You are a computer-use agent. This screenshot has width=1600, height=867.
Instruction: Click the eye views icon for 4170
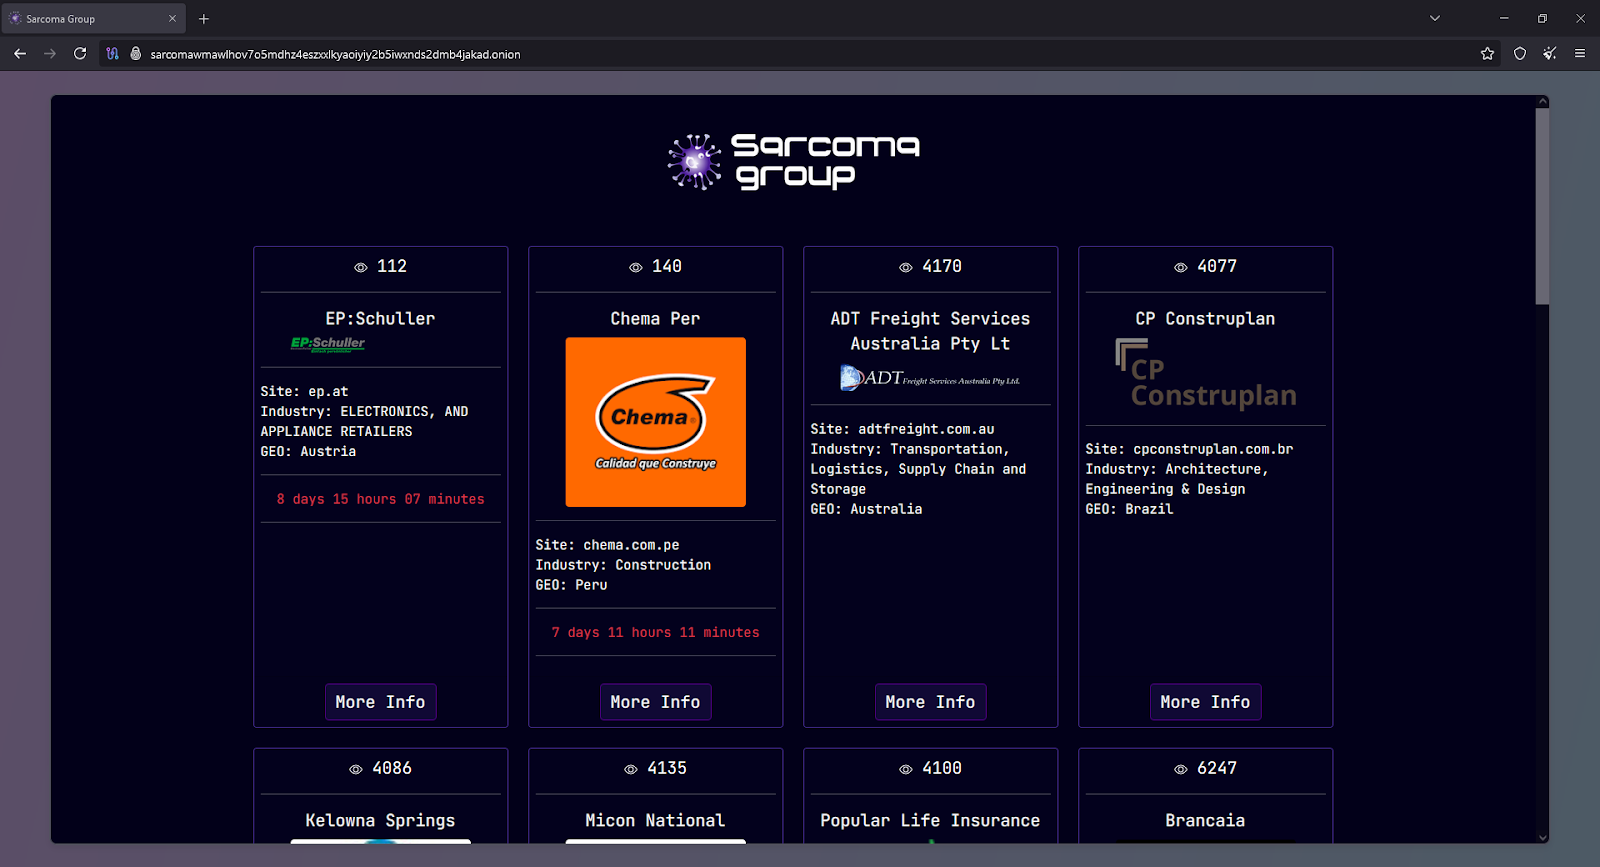point(906,267)
